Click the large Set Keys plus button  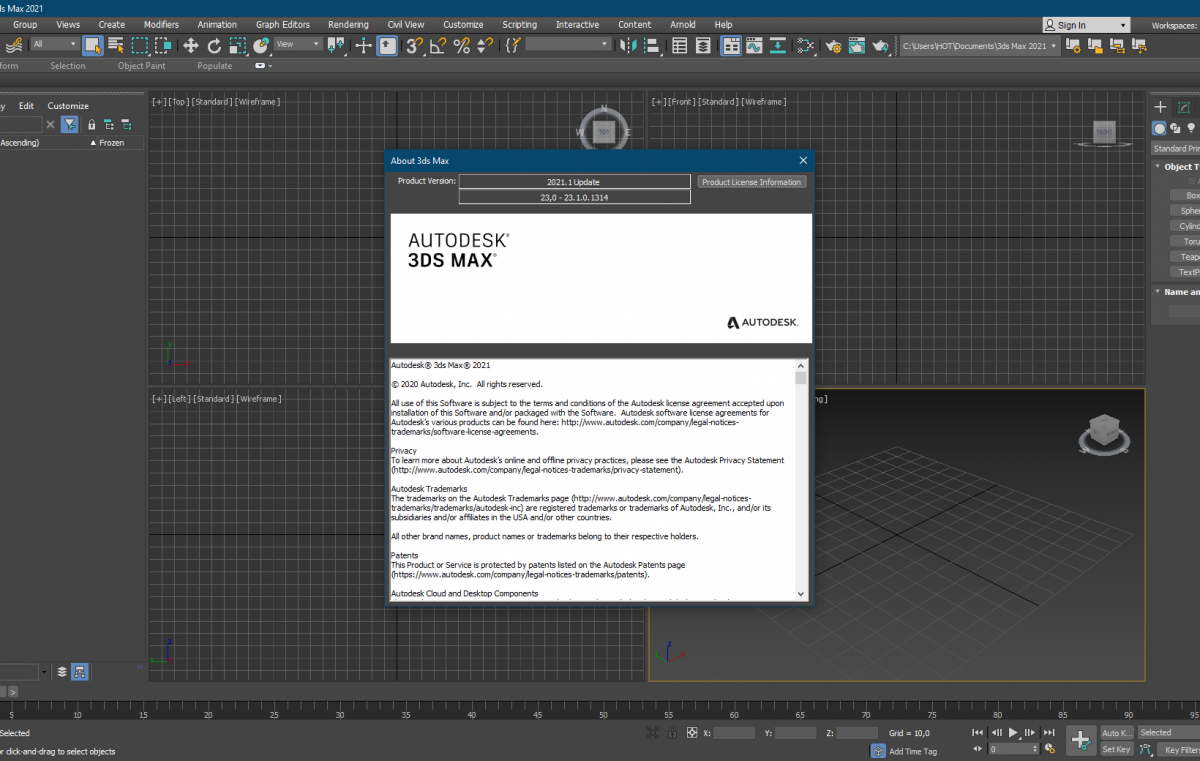[x=1080, y=740]
